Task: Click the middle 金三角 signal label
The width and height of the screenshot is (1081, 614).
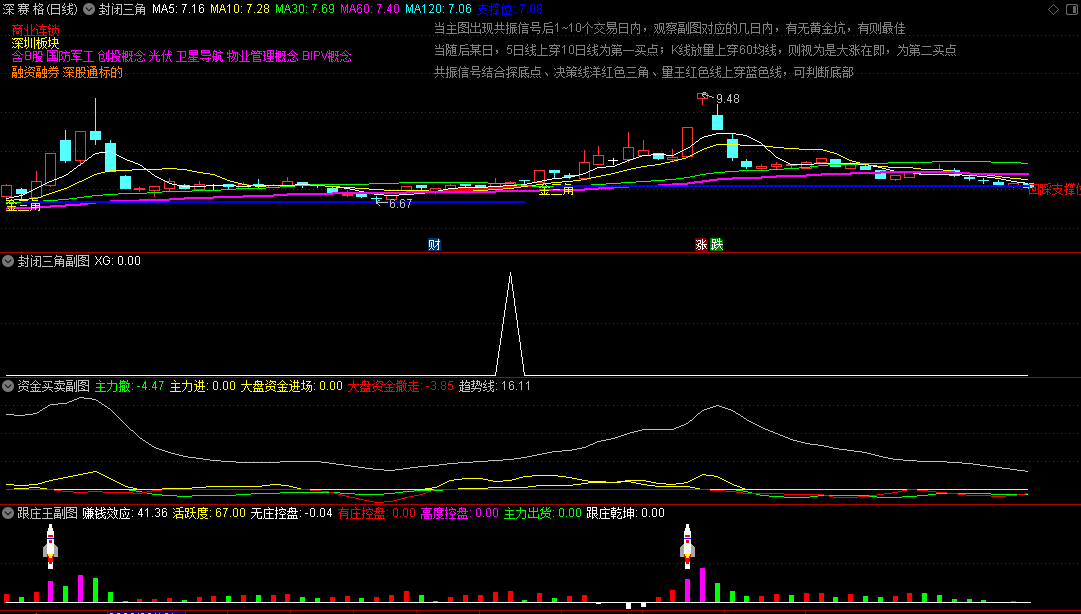Action: coord(556,190)
